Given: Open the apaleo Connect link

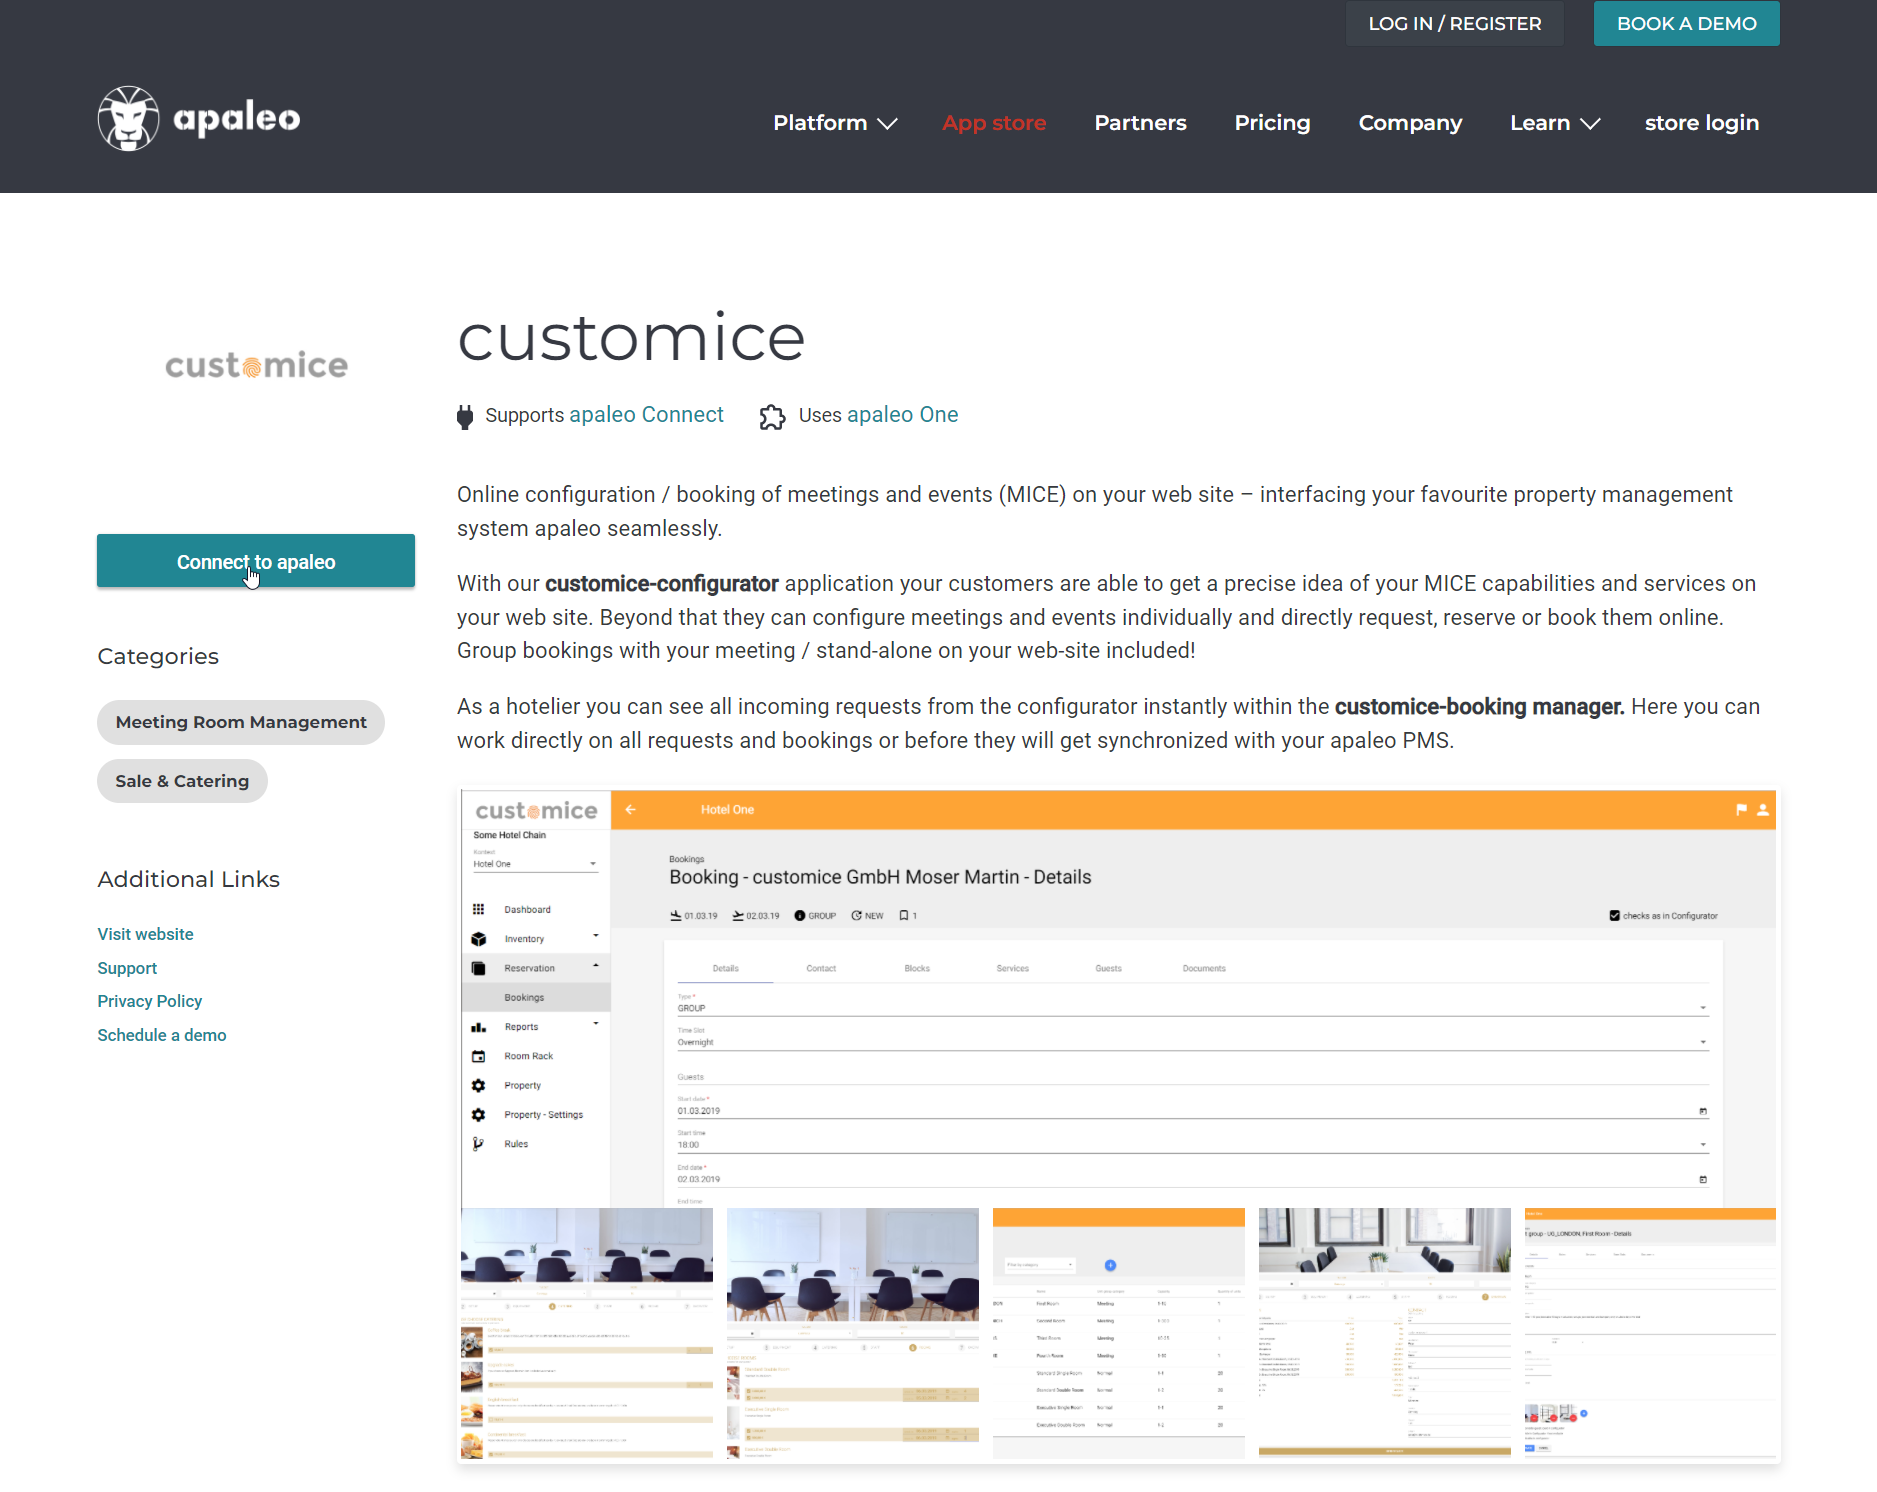Looking at the screenshot, I should coord(646,415).
